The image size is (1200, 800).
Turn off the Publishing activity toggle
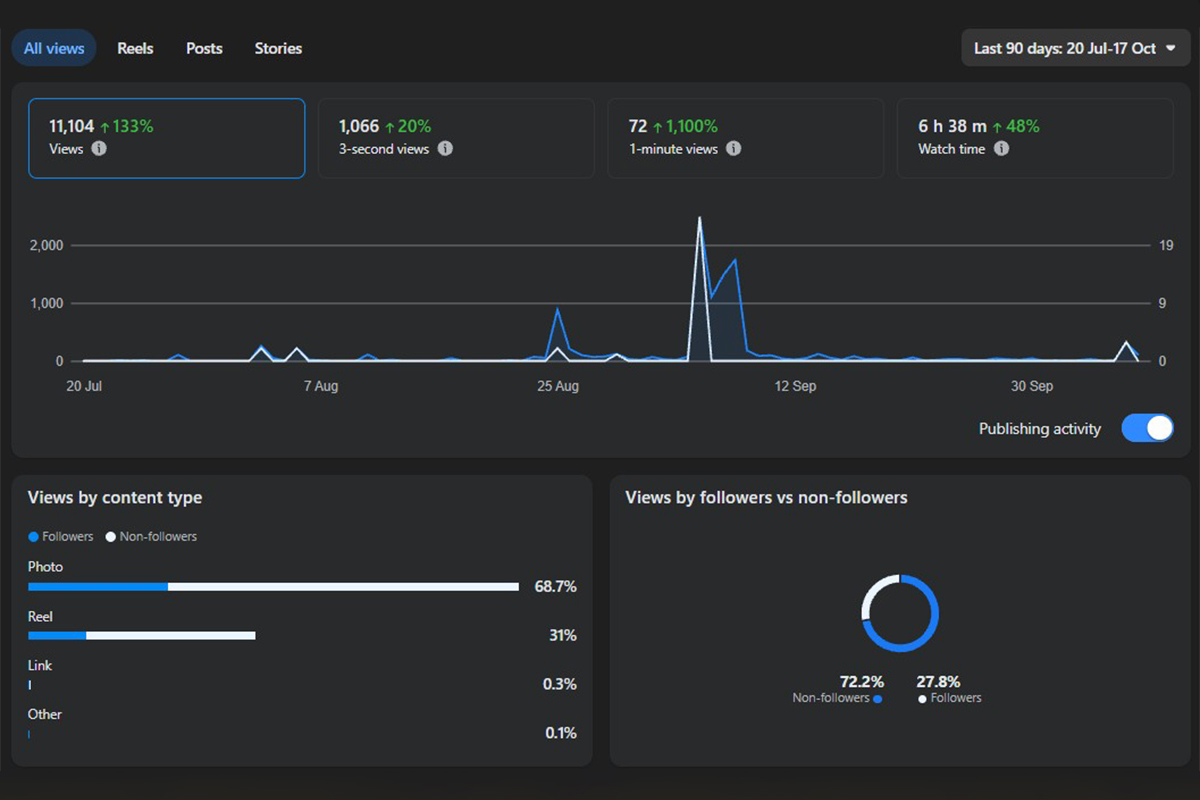coord(1147,428)
